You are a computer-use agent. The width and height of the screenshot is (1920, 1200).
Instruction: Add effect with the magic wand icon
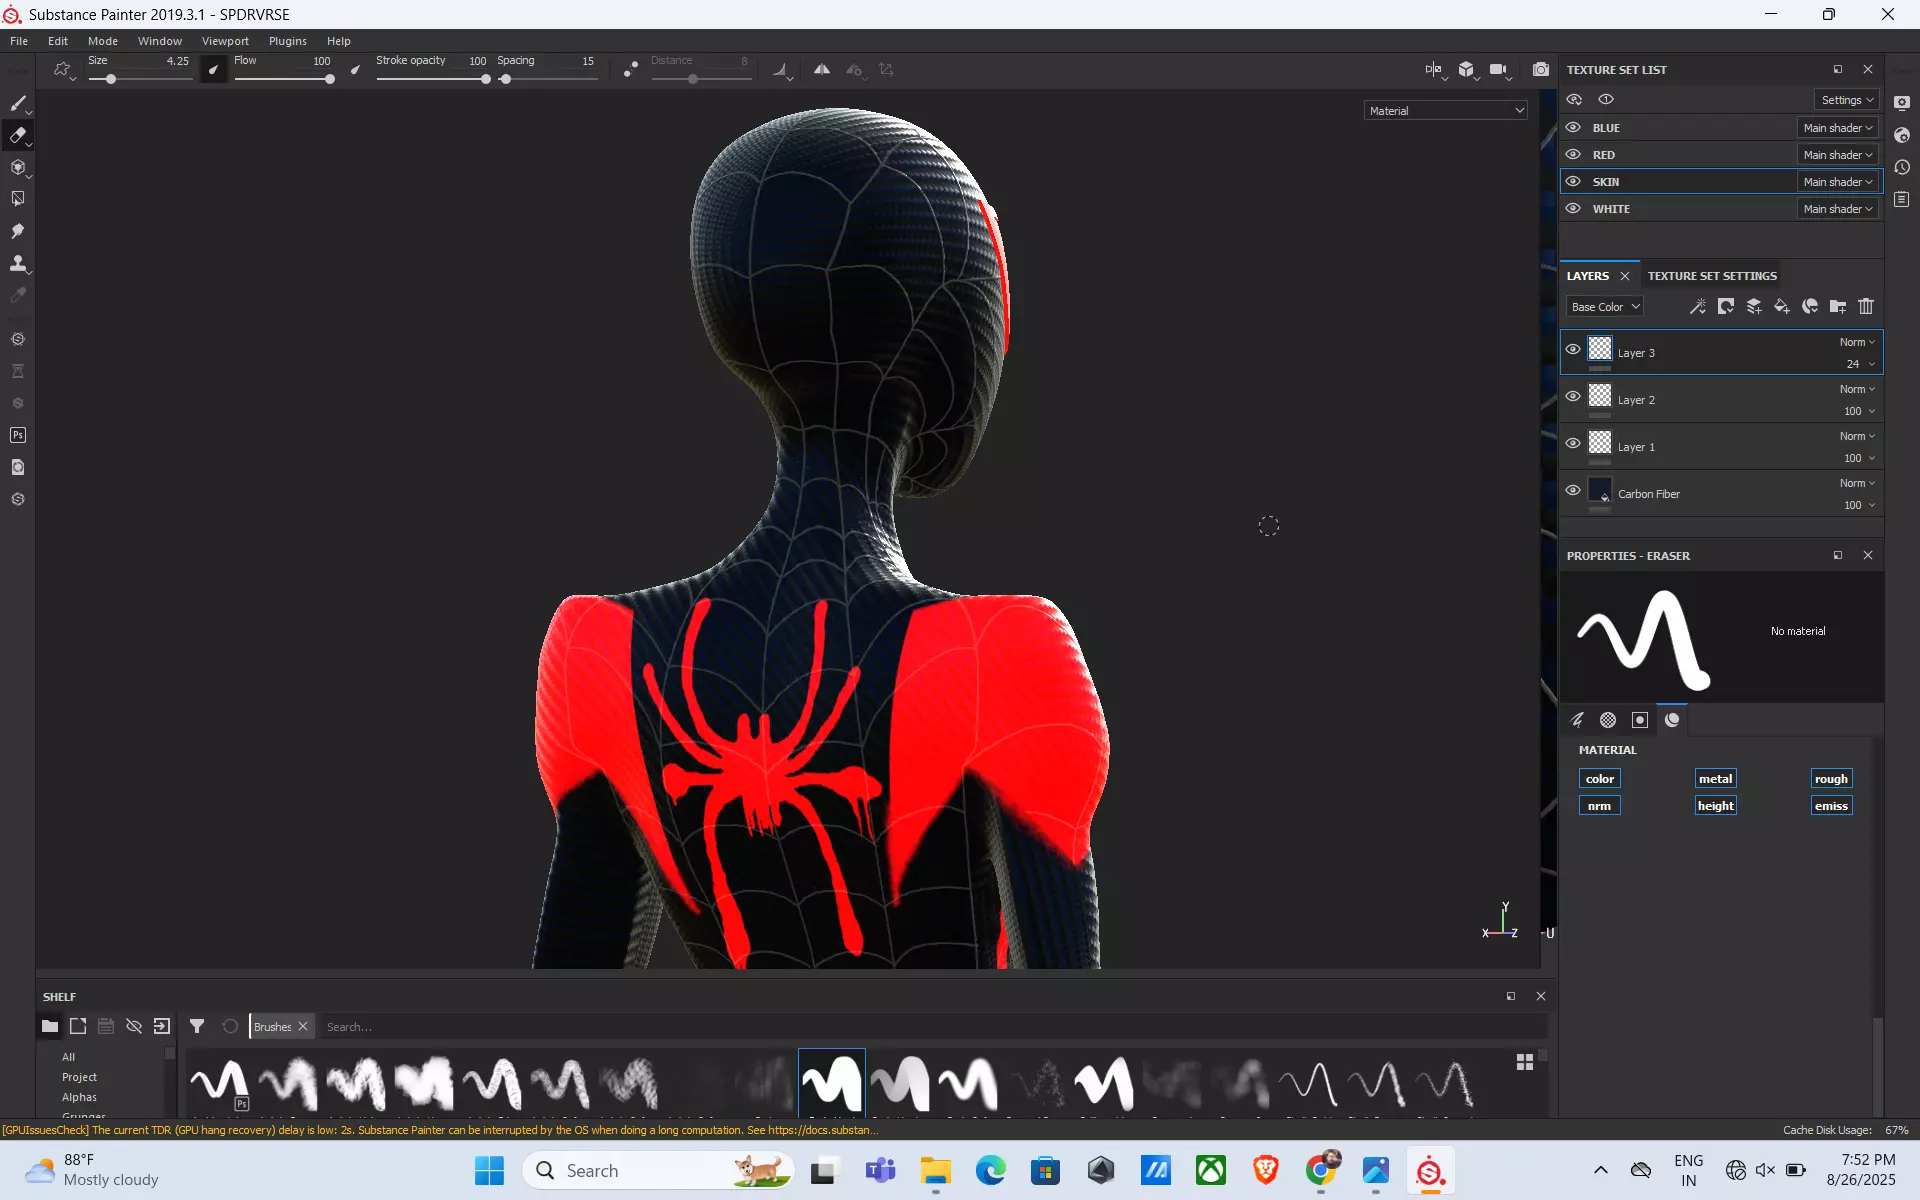pos(1697,307)
